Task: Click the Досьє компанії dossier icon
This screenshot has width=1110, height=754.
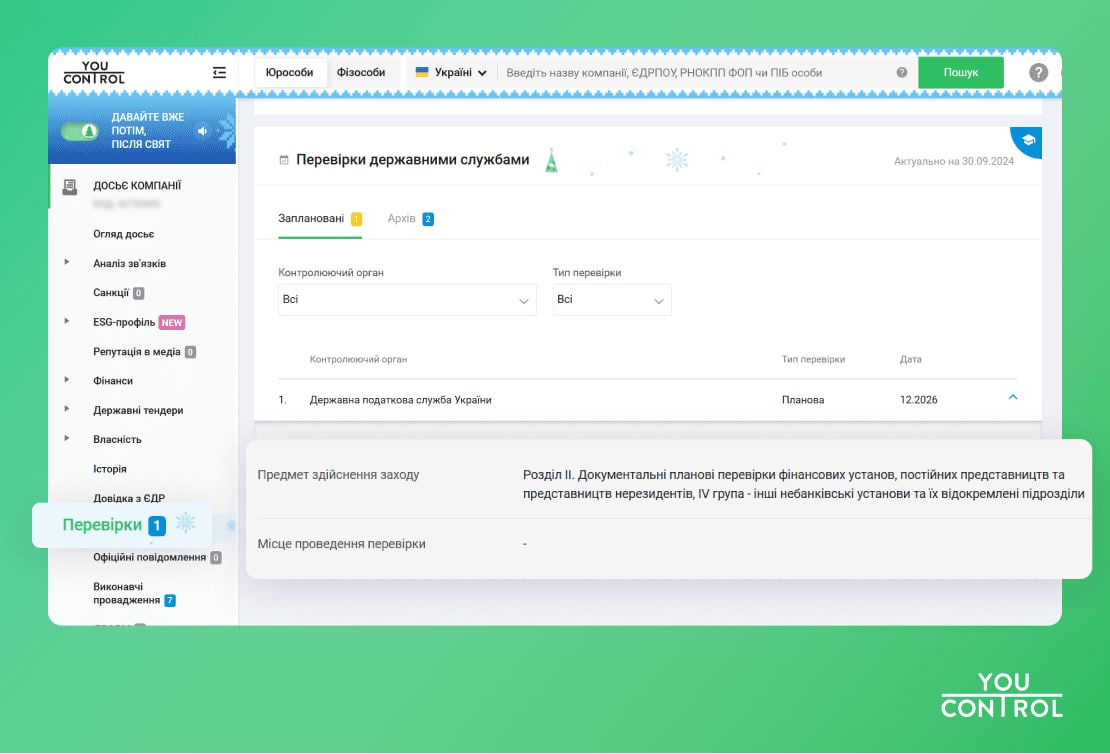Action: [69, 185]
